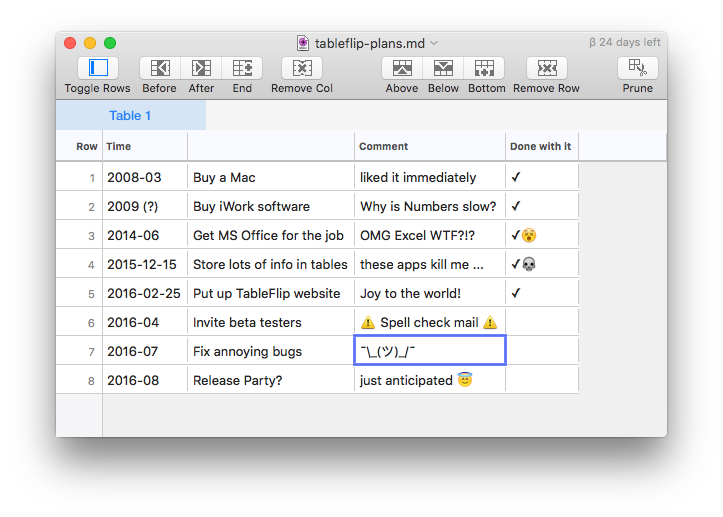Click Why is Numbers slow? comment
Viewport: 723px width, 517px height.
point(430,207)
